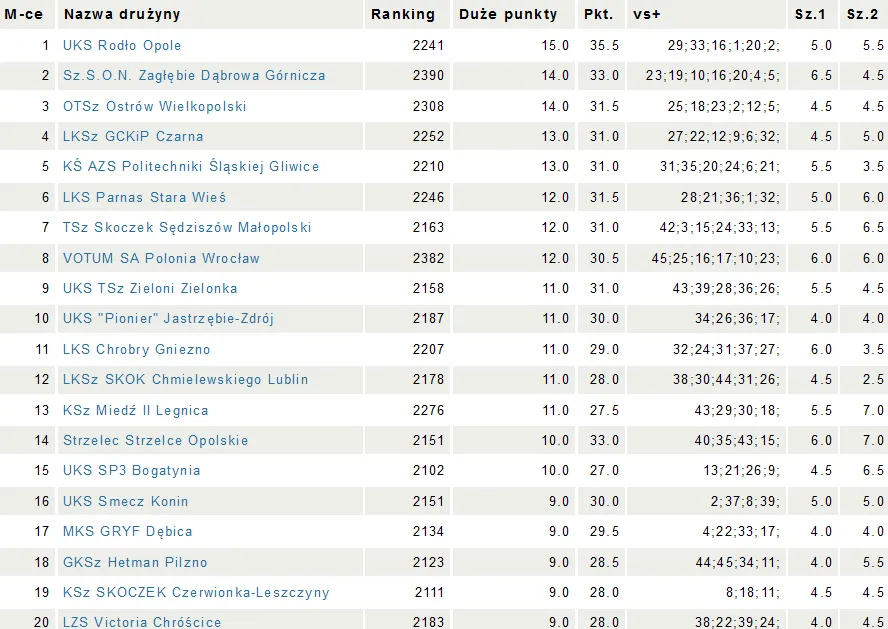Click Strzelec Strzelce Opolskie team link
The image size is (888, 629).
[155, 440]
